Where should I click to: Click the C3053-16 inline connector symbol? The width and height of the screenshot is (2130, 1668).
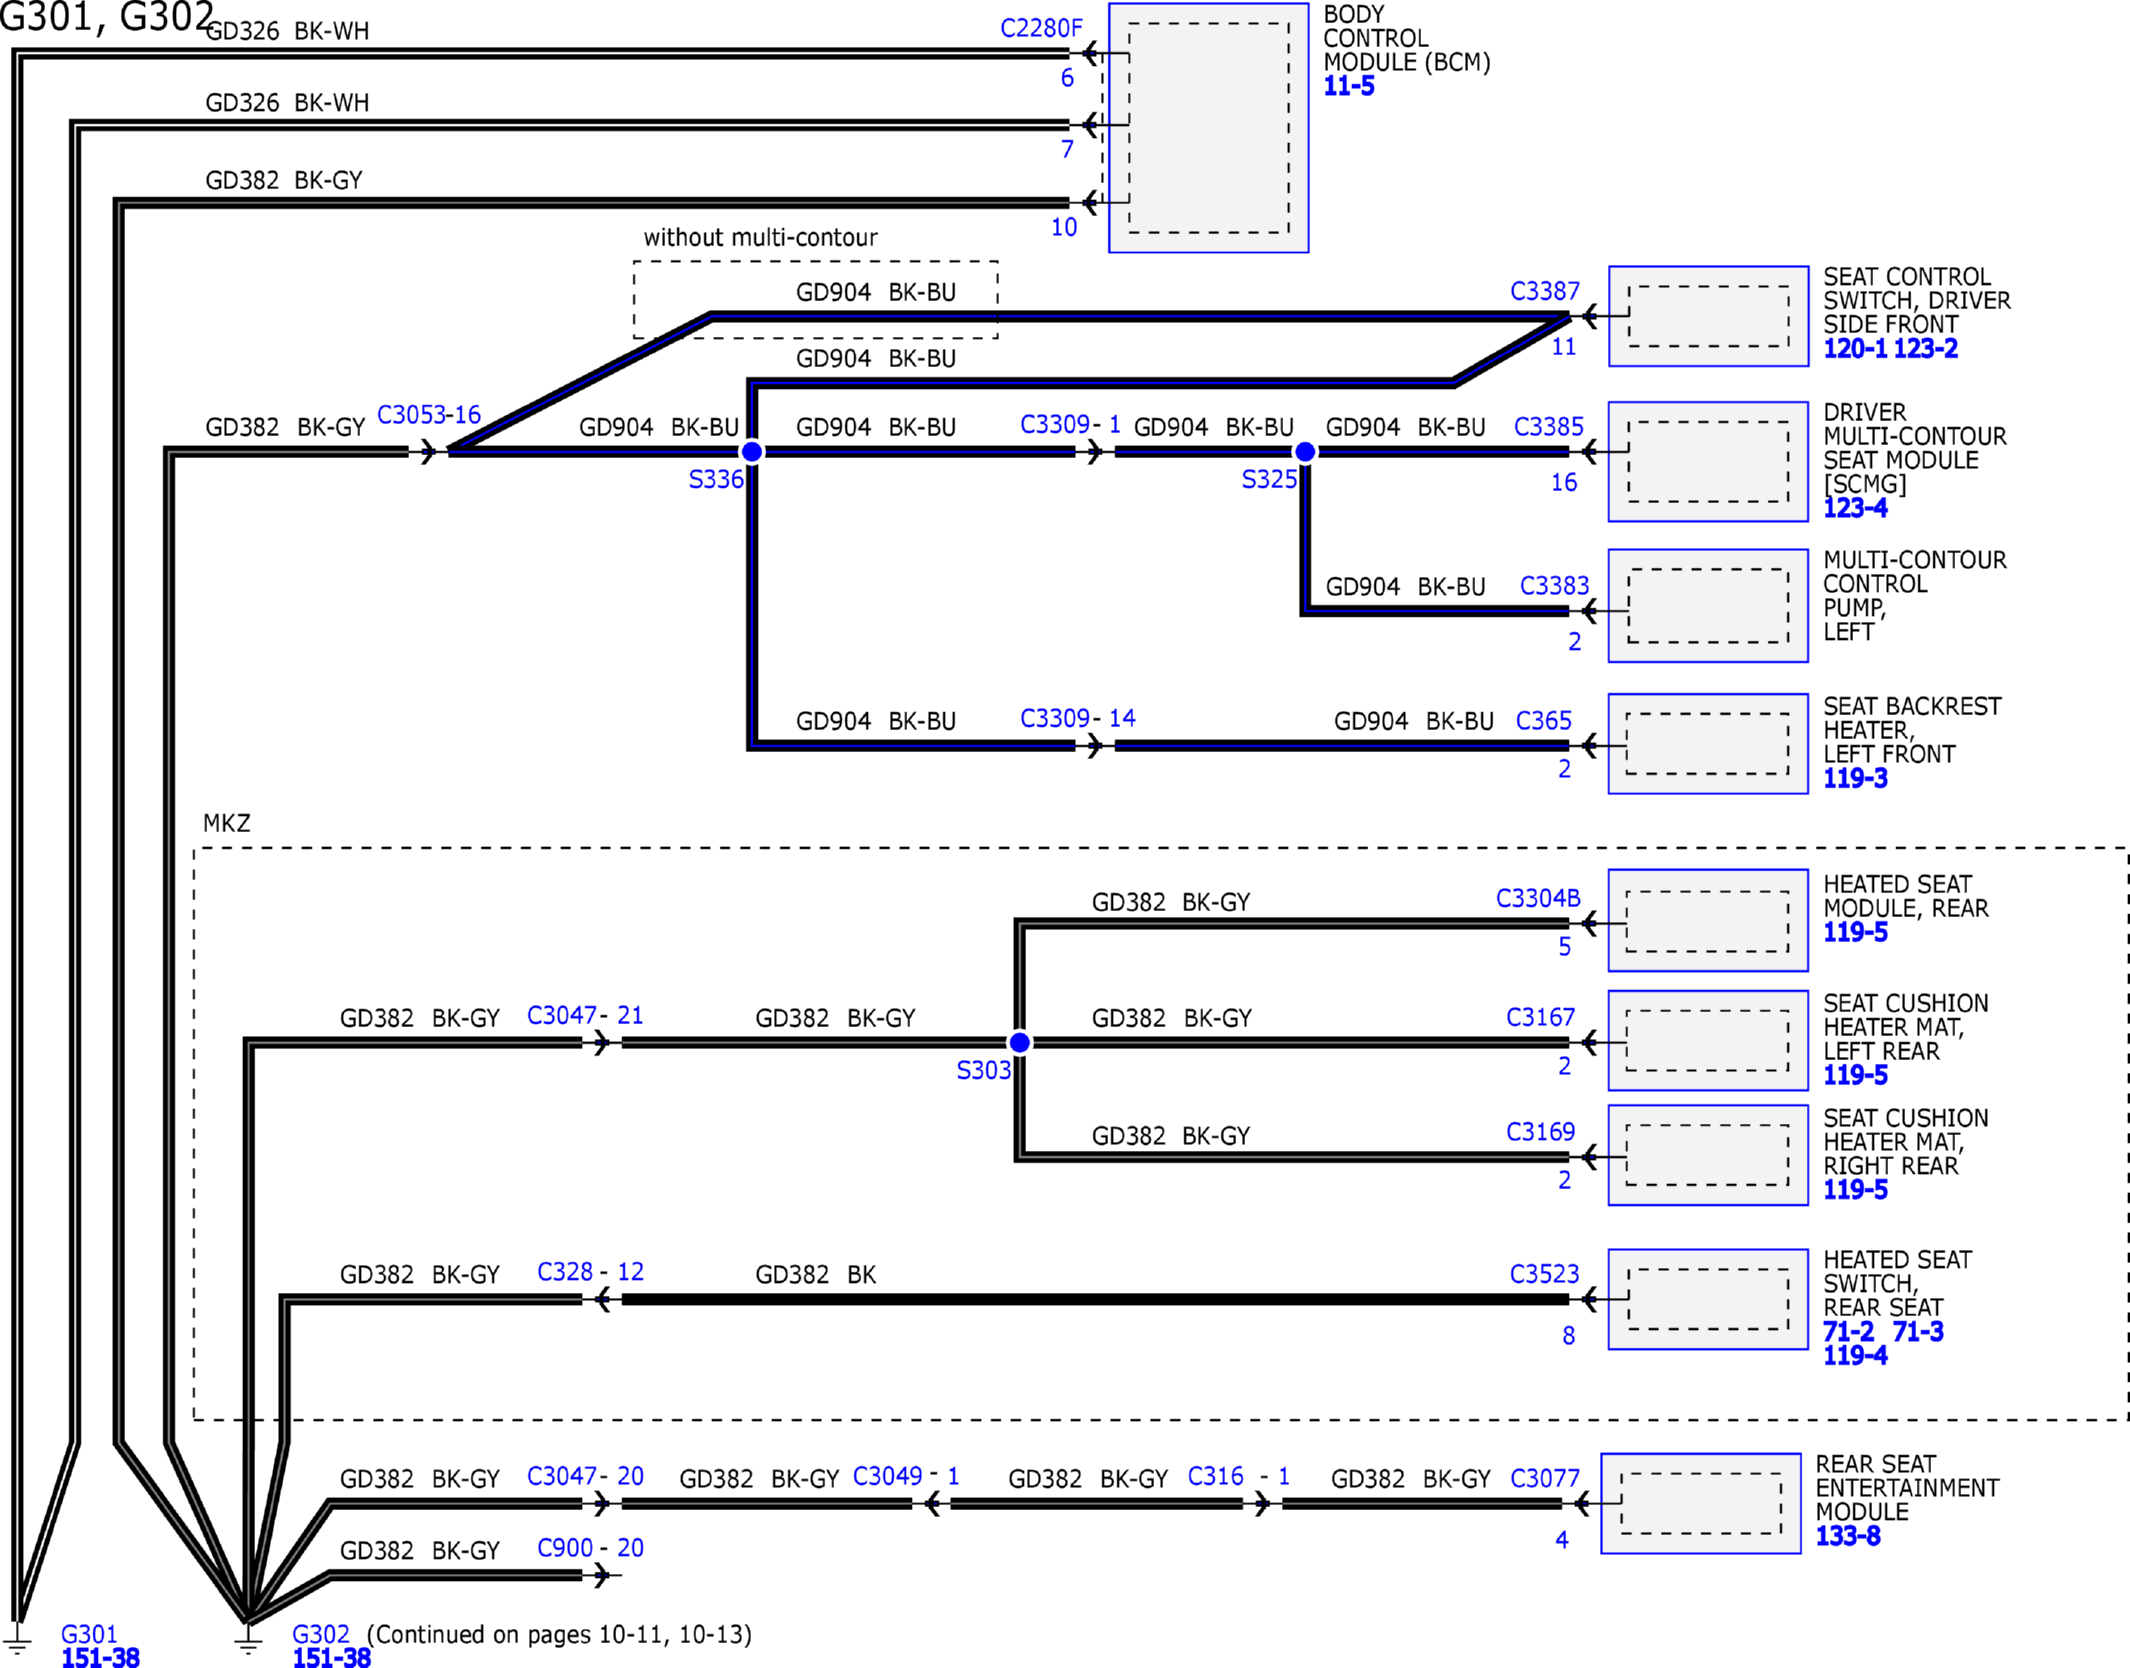[x=428, y=452]
